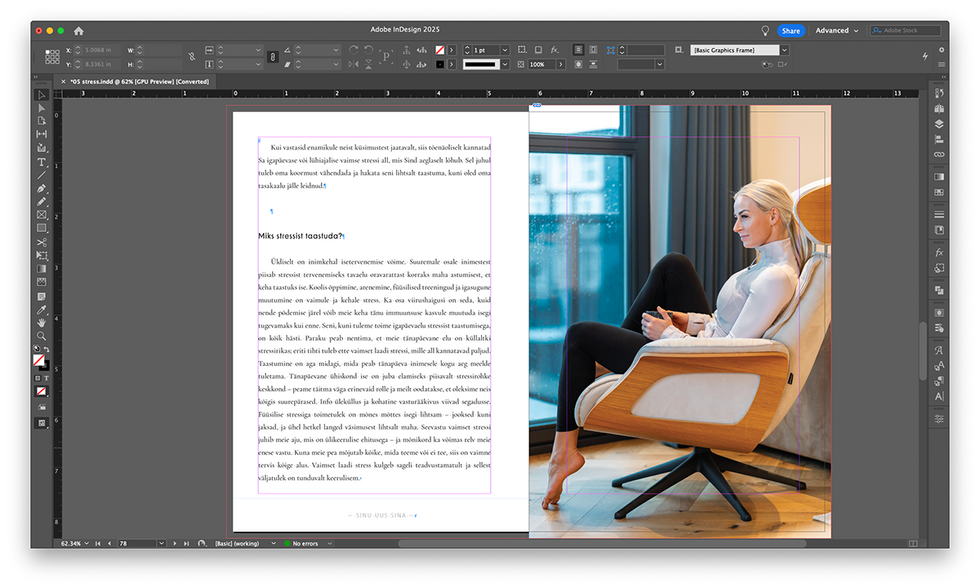The width and height of the screenshot is (980, 588).
Task: Switch to 05 stress.indd document tab
Action: click(139, 81)
